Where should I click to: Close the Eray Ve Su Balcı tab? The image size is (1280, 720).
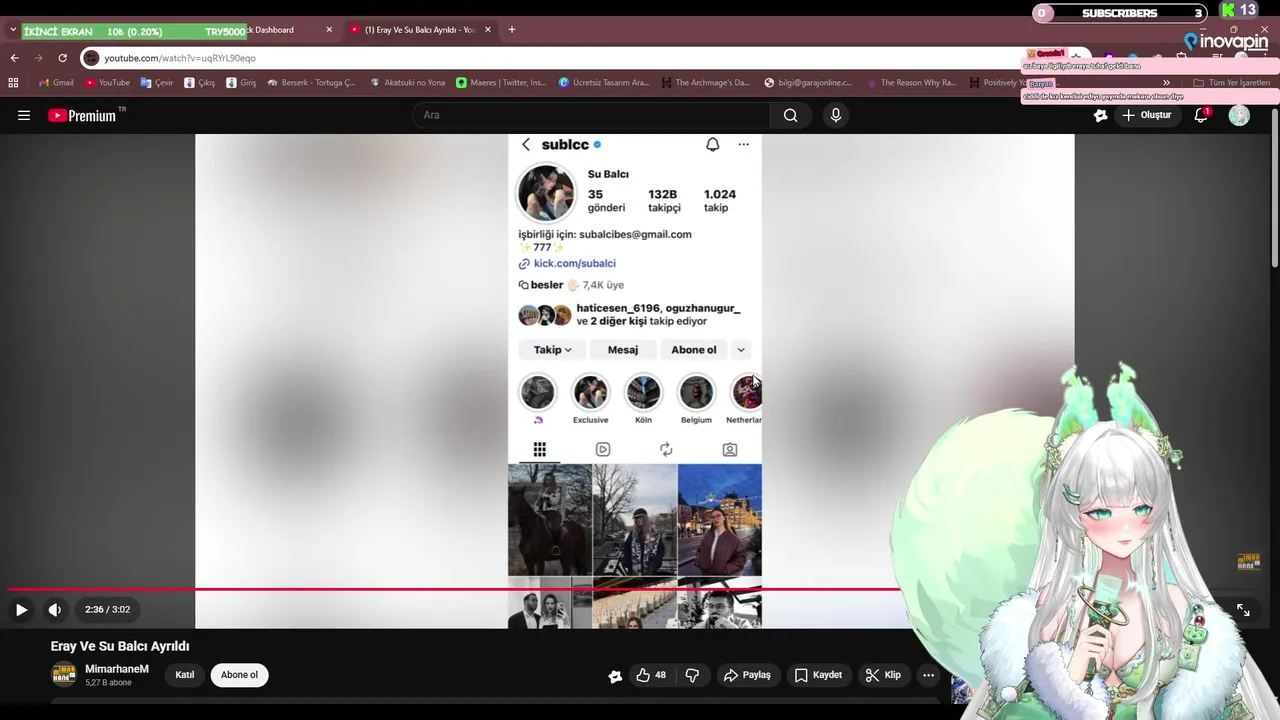coord(488,30)
